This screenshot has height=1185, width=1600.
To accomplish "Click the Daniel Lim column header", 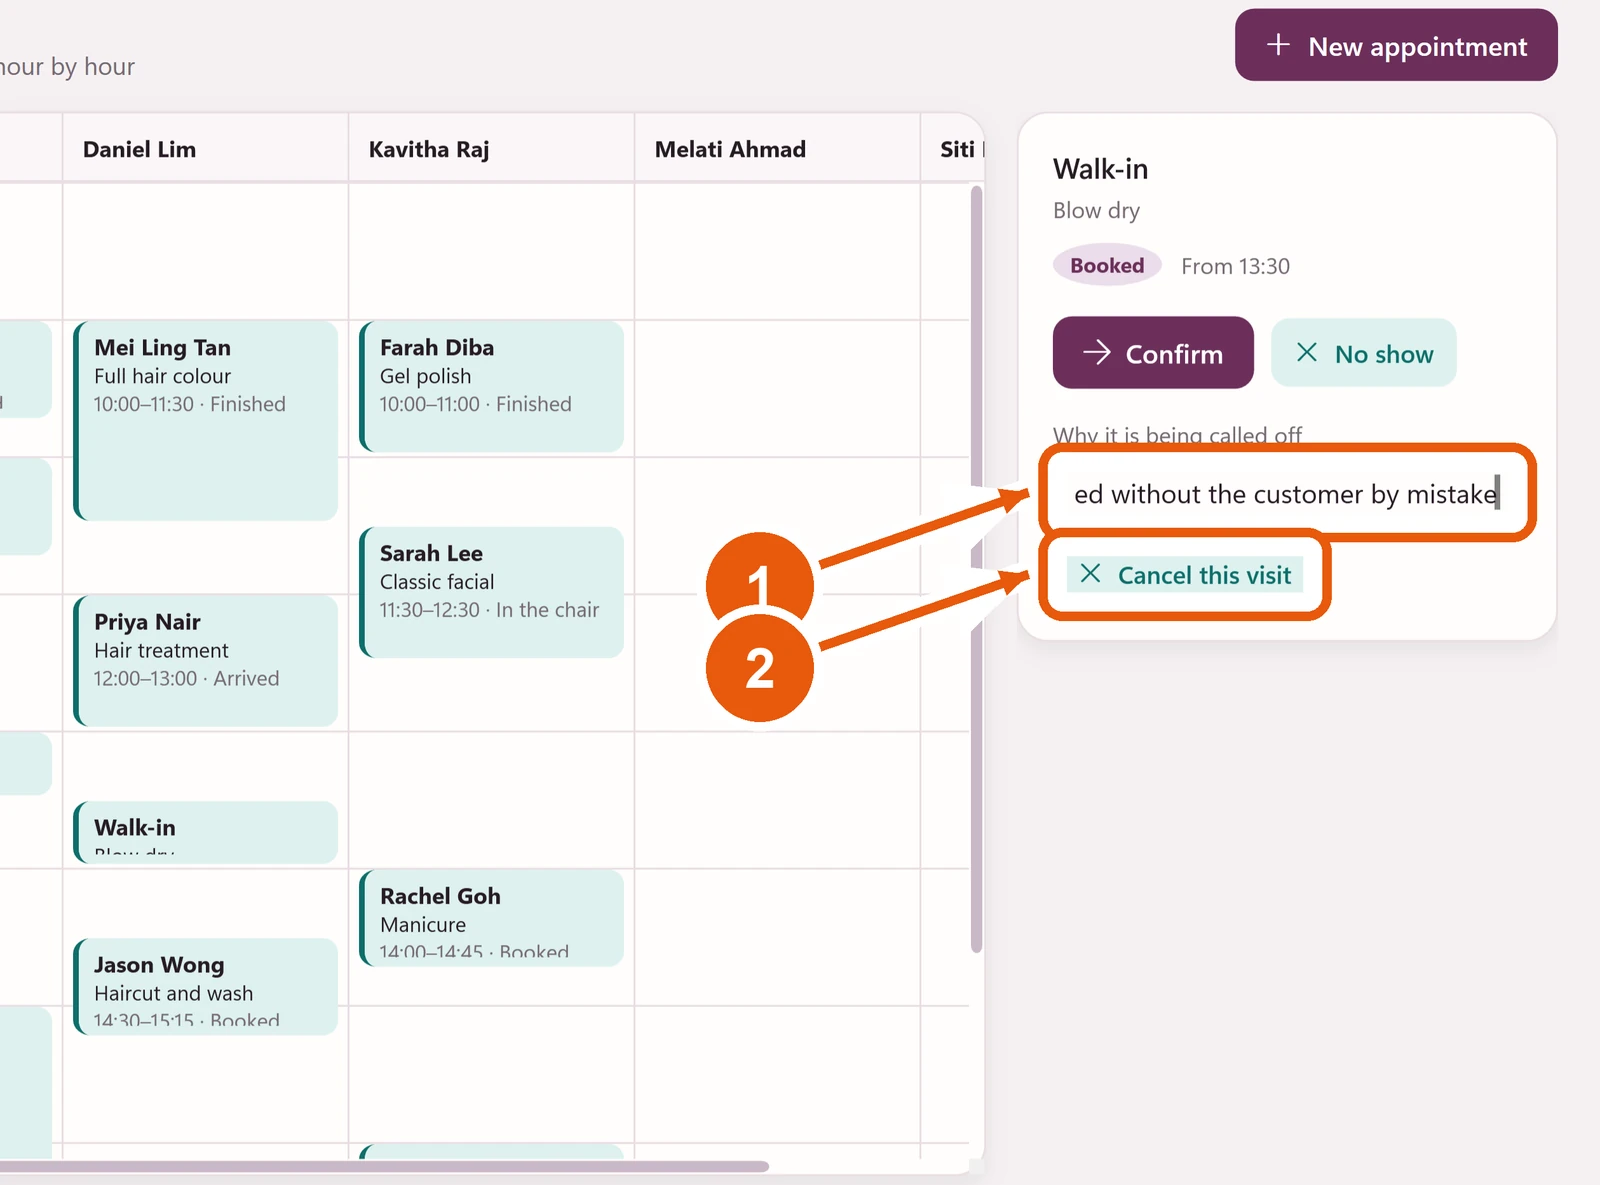I will pos(206,149).
